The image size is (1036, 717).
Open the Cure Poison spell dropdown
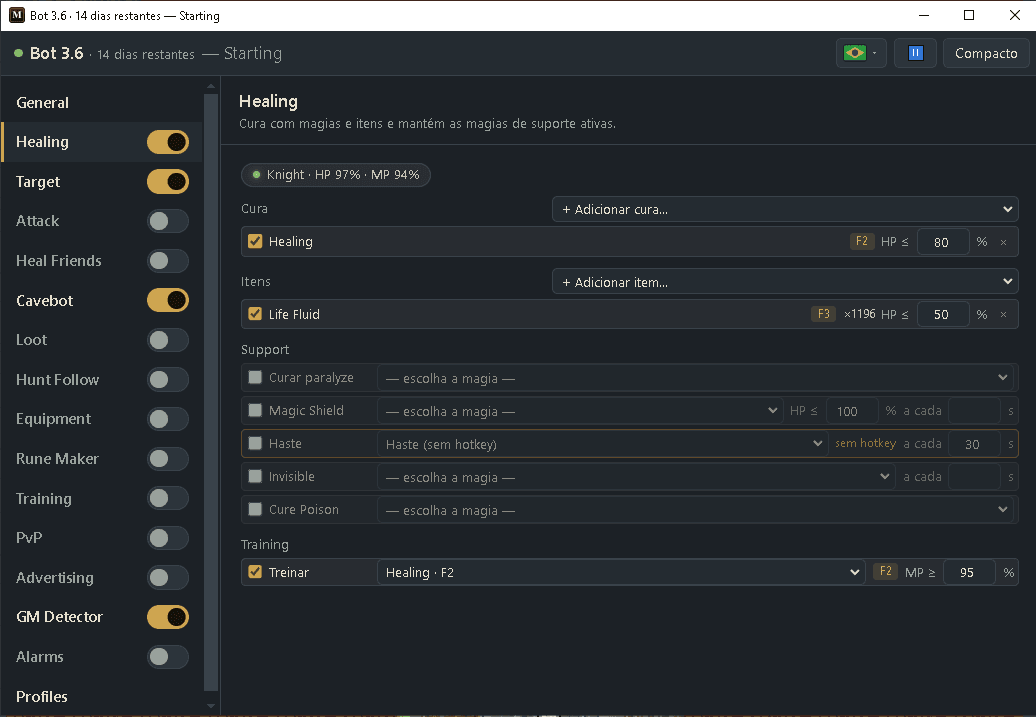(696, 510)
